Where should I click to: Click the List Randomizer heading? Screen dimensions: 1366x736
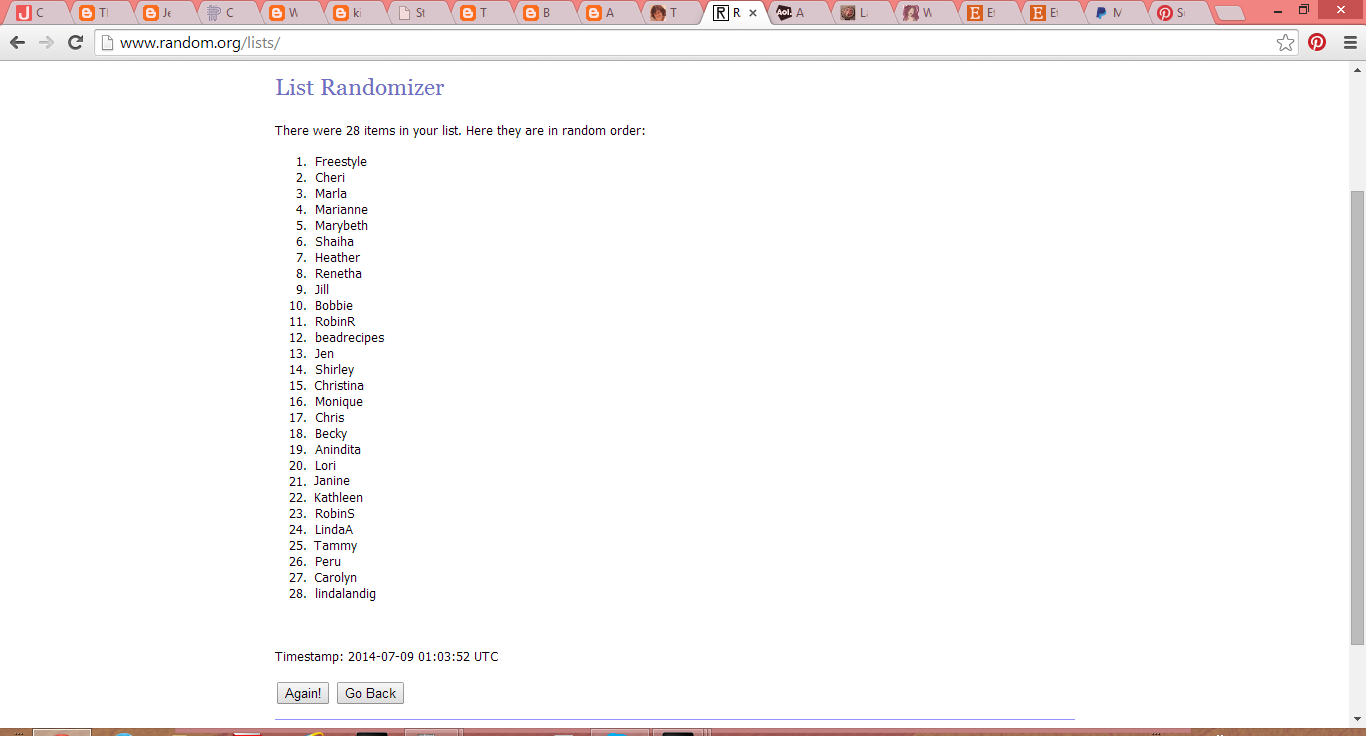tap(360, 87)
